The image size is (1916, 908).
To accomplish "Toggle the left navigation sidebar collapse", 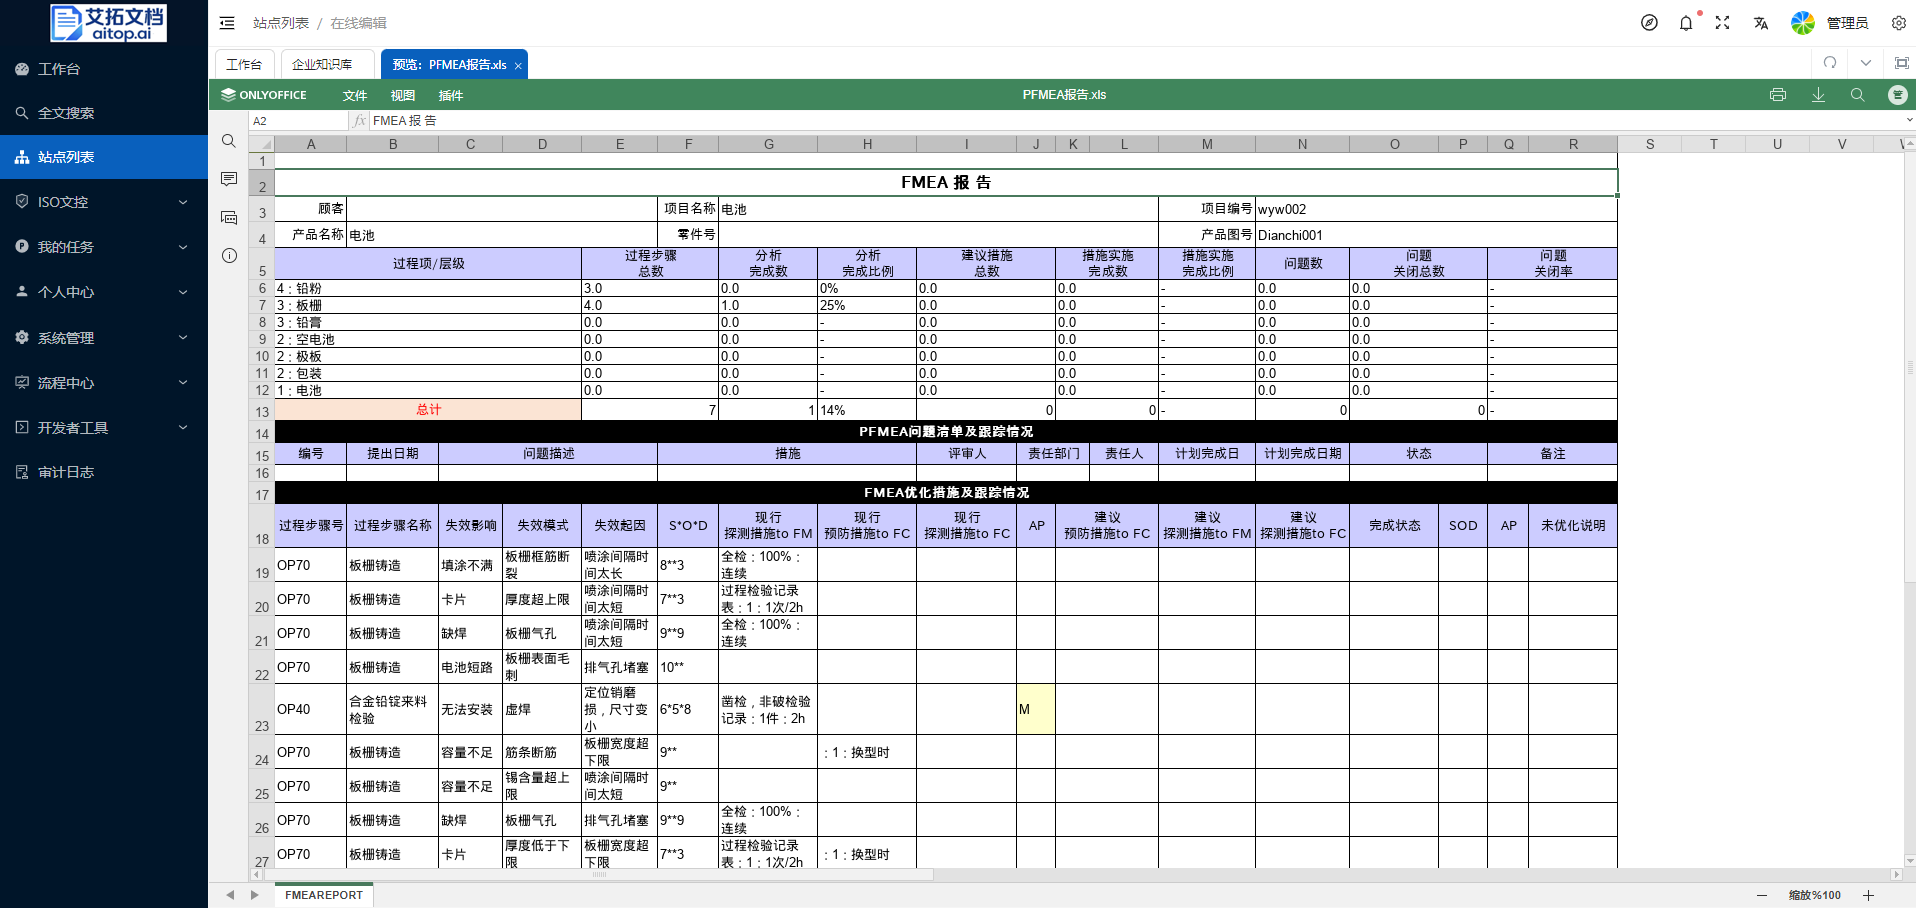I will [x=227, y=23].
